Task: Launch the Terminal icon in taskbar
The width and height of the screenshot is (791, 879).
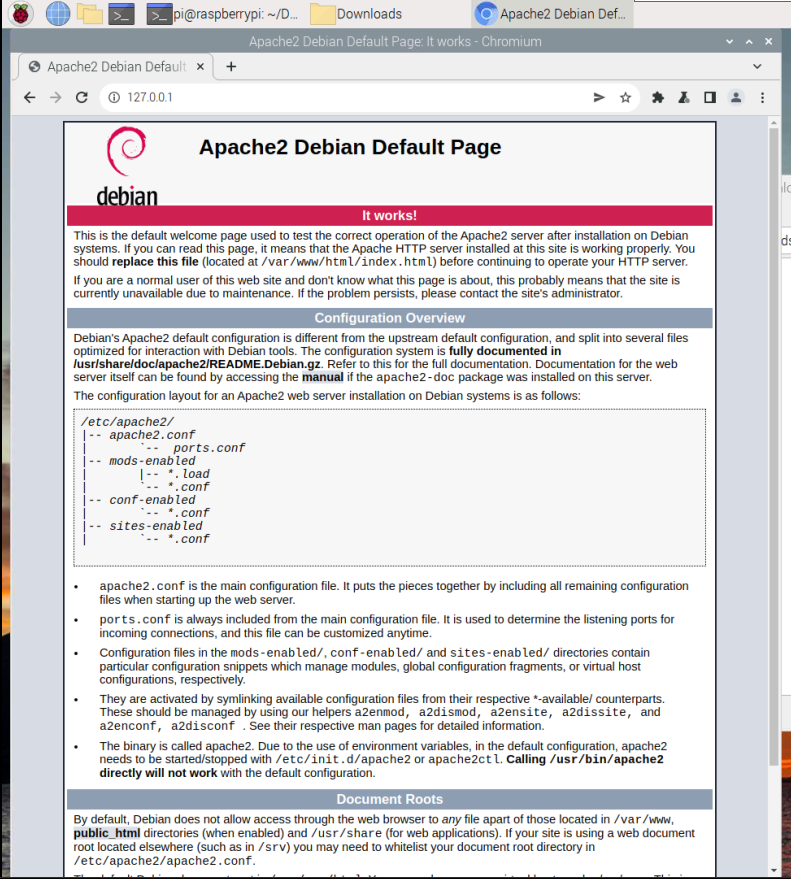Action: pyautogui.click(x=121, y=13)
